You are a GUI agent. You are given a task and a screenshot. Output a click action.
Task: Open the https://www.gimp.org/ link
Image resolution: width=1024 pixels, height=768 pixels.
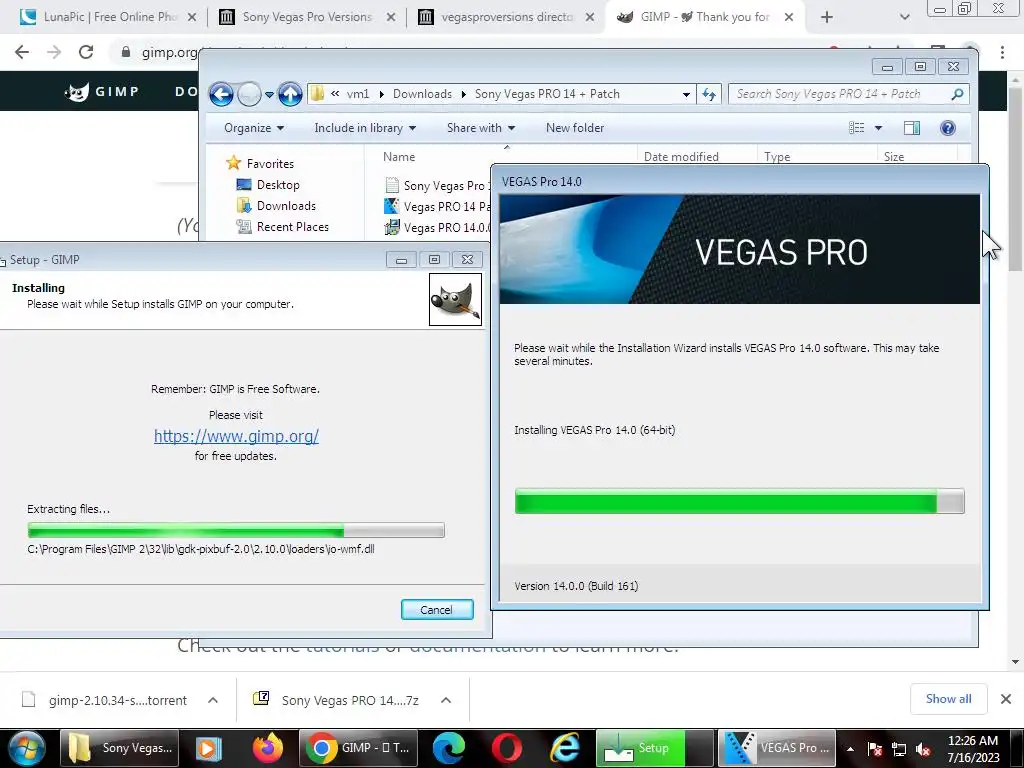click(x=236, y=436)
